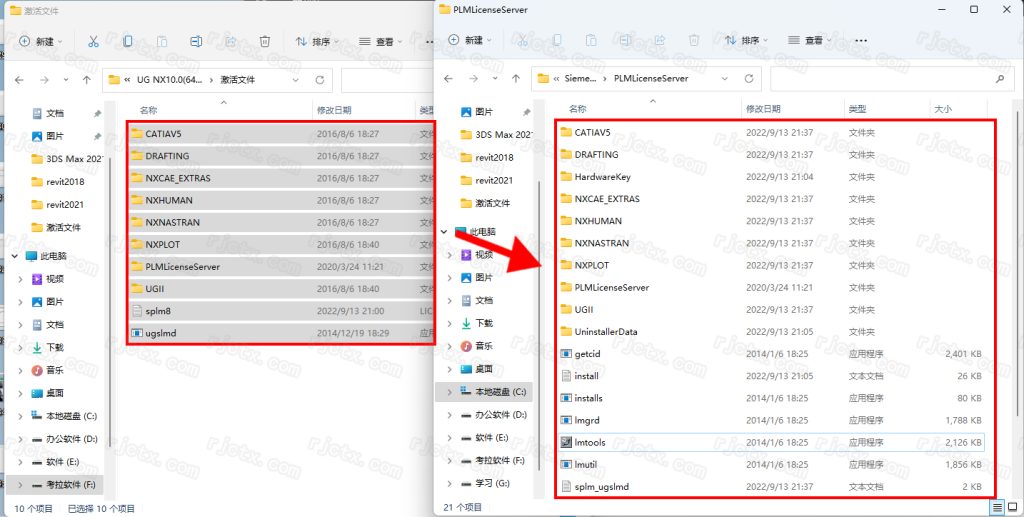Viewport: 1024px width, 517px height.
Task: Select the splm8 license file
Action: 159,311
